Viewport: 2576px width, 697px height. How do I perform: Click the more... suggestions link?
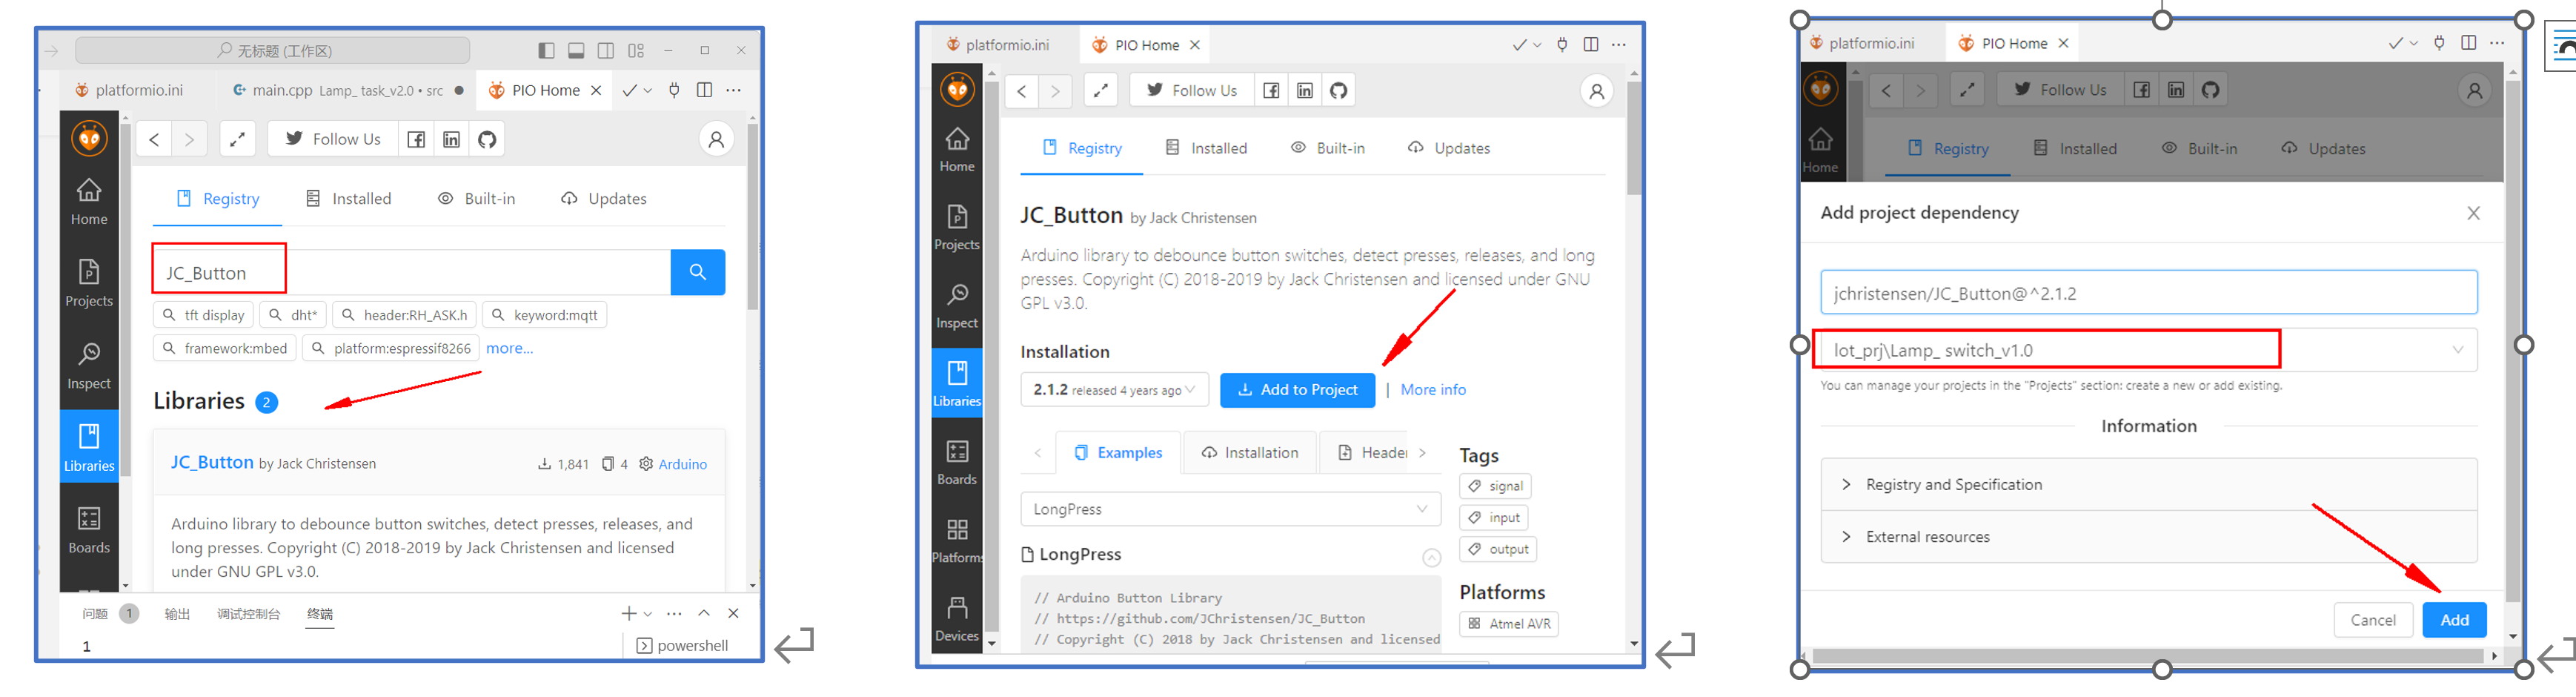coord(509,348)
